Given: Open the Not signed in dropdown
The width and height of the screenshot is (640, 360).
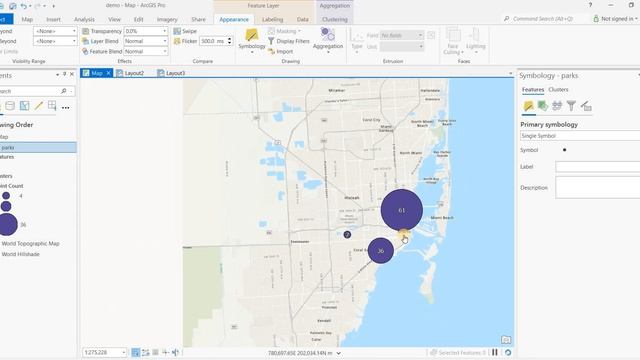Looking at the screenshot, I should coord(616,19).
